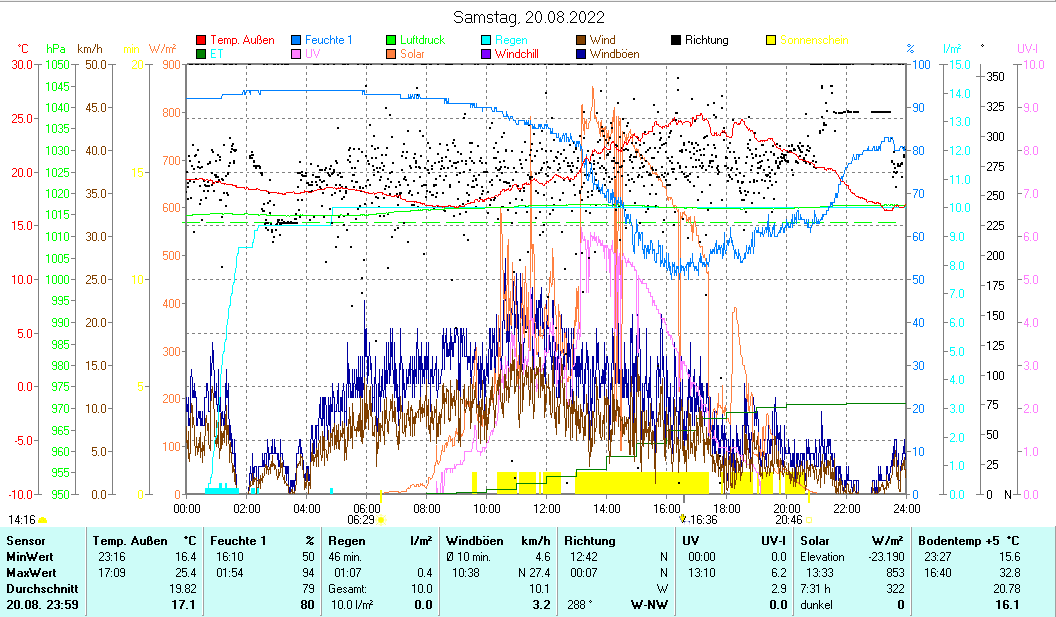Image resolution: width=1056 pixels, height=617 pixels.
Task: Click the red Temp. Außen legend swatch
Action: 201,40
